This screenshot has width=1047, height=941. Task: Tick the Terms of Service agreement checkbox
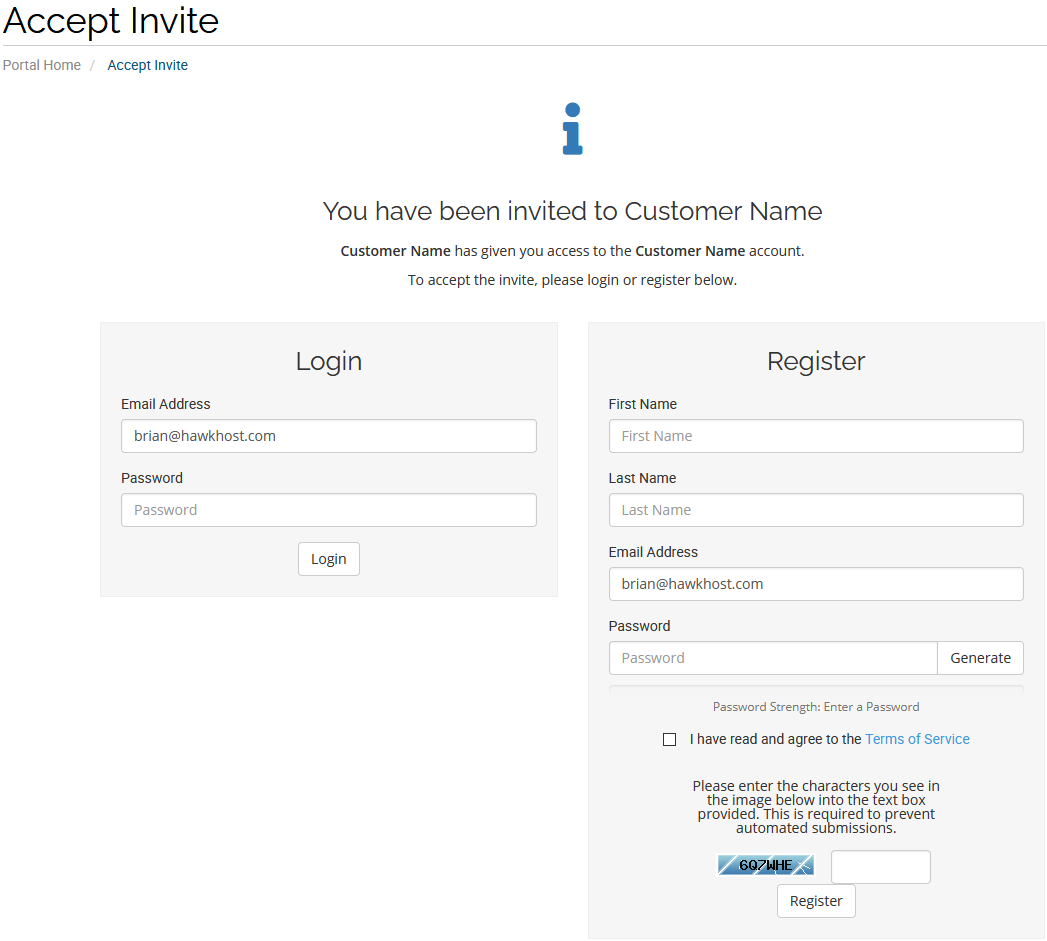tap(669, 739)
